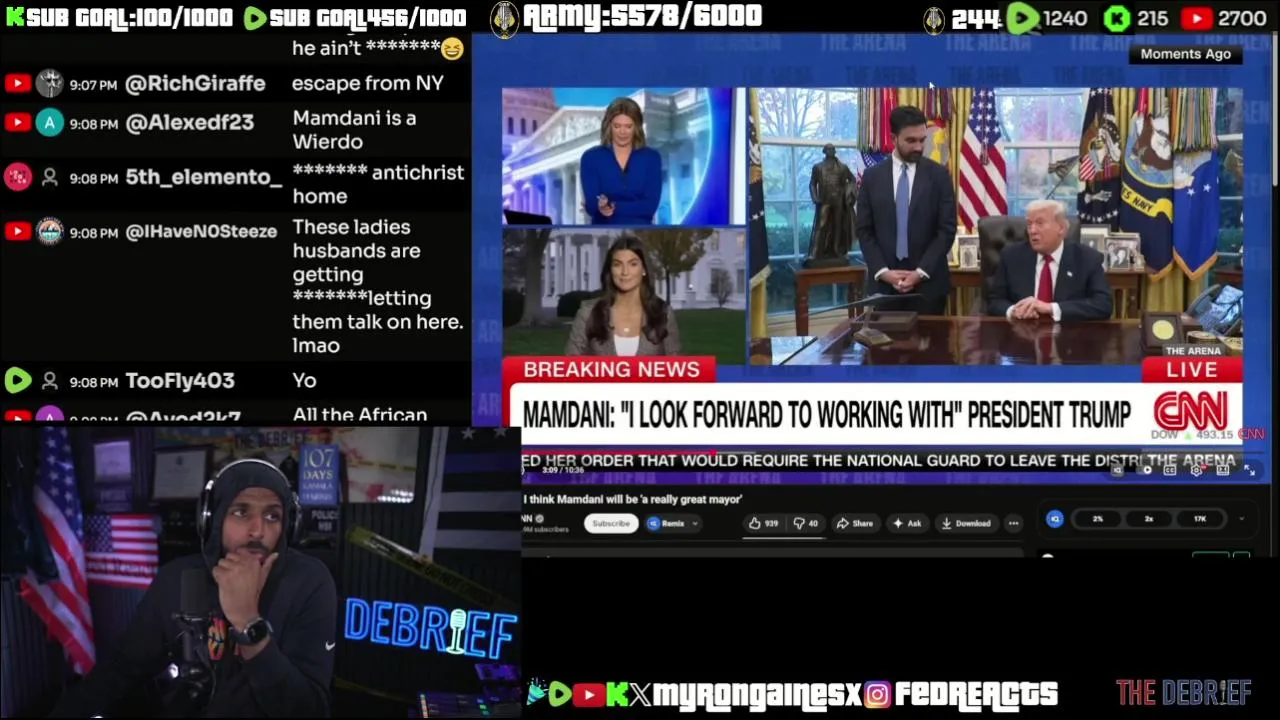Dislike the video showing 40 dislikes
The height and width of the screenshot is (720, 1280).
coord(806,523)
